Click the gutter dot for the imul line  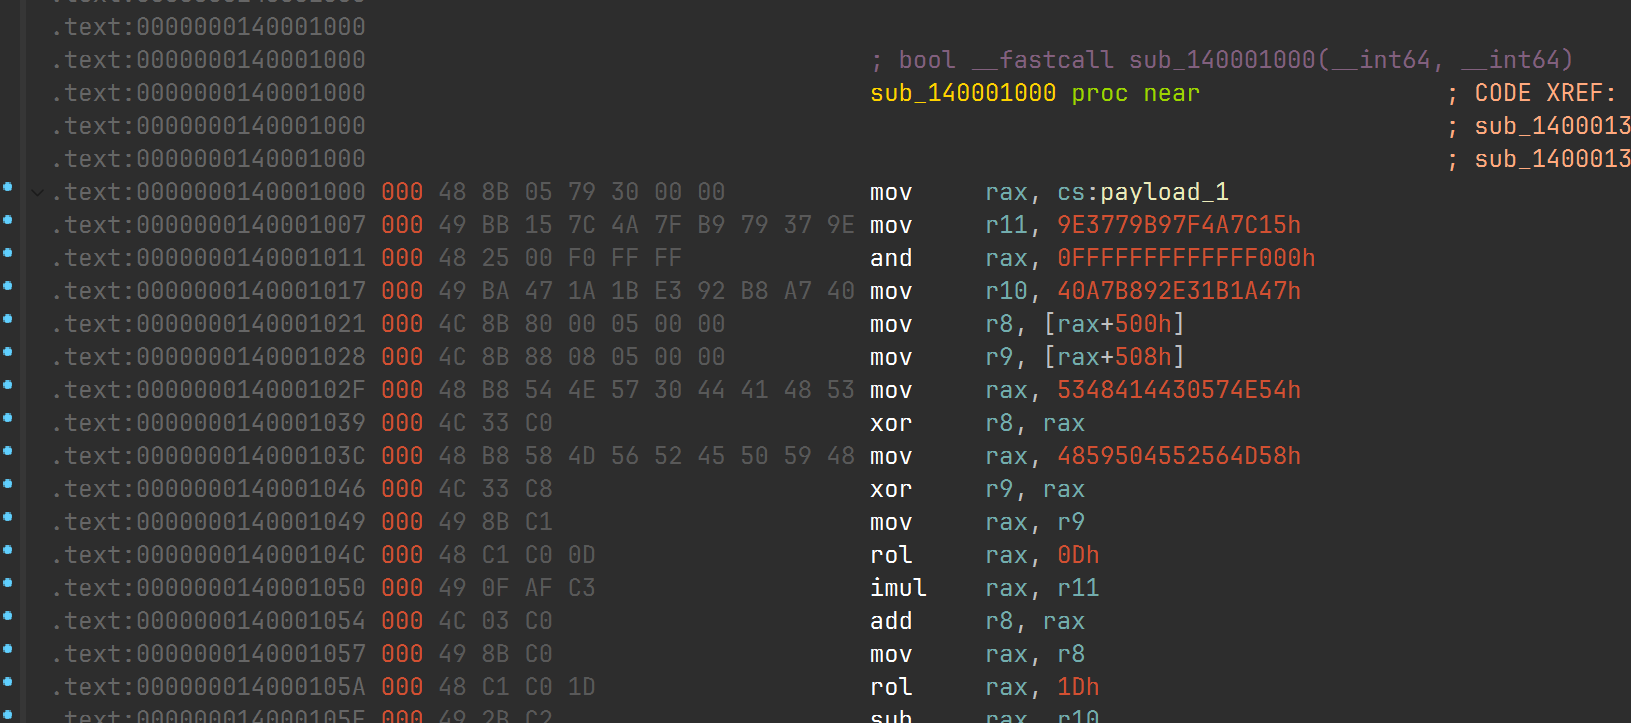pos(8,583)
